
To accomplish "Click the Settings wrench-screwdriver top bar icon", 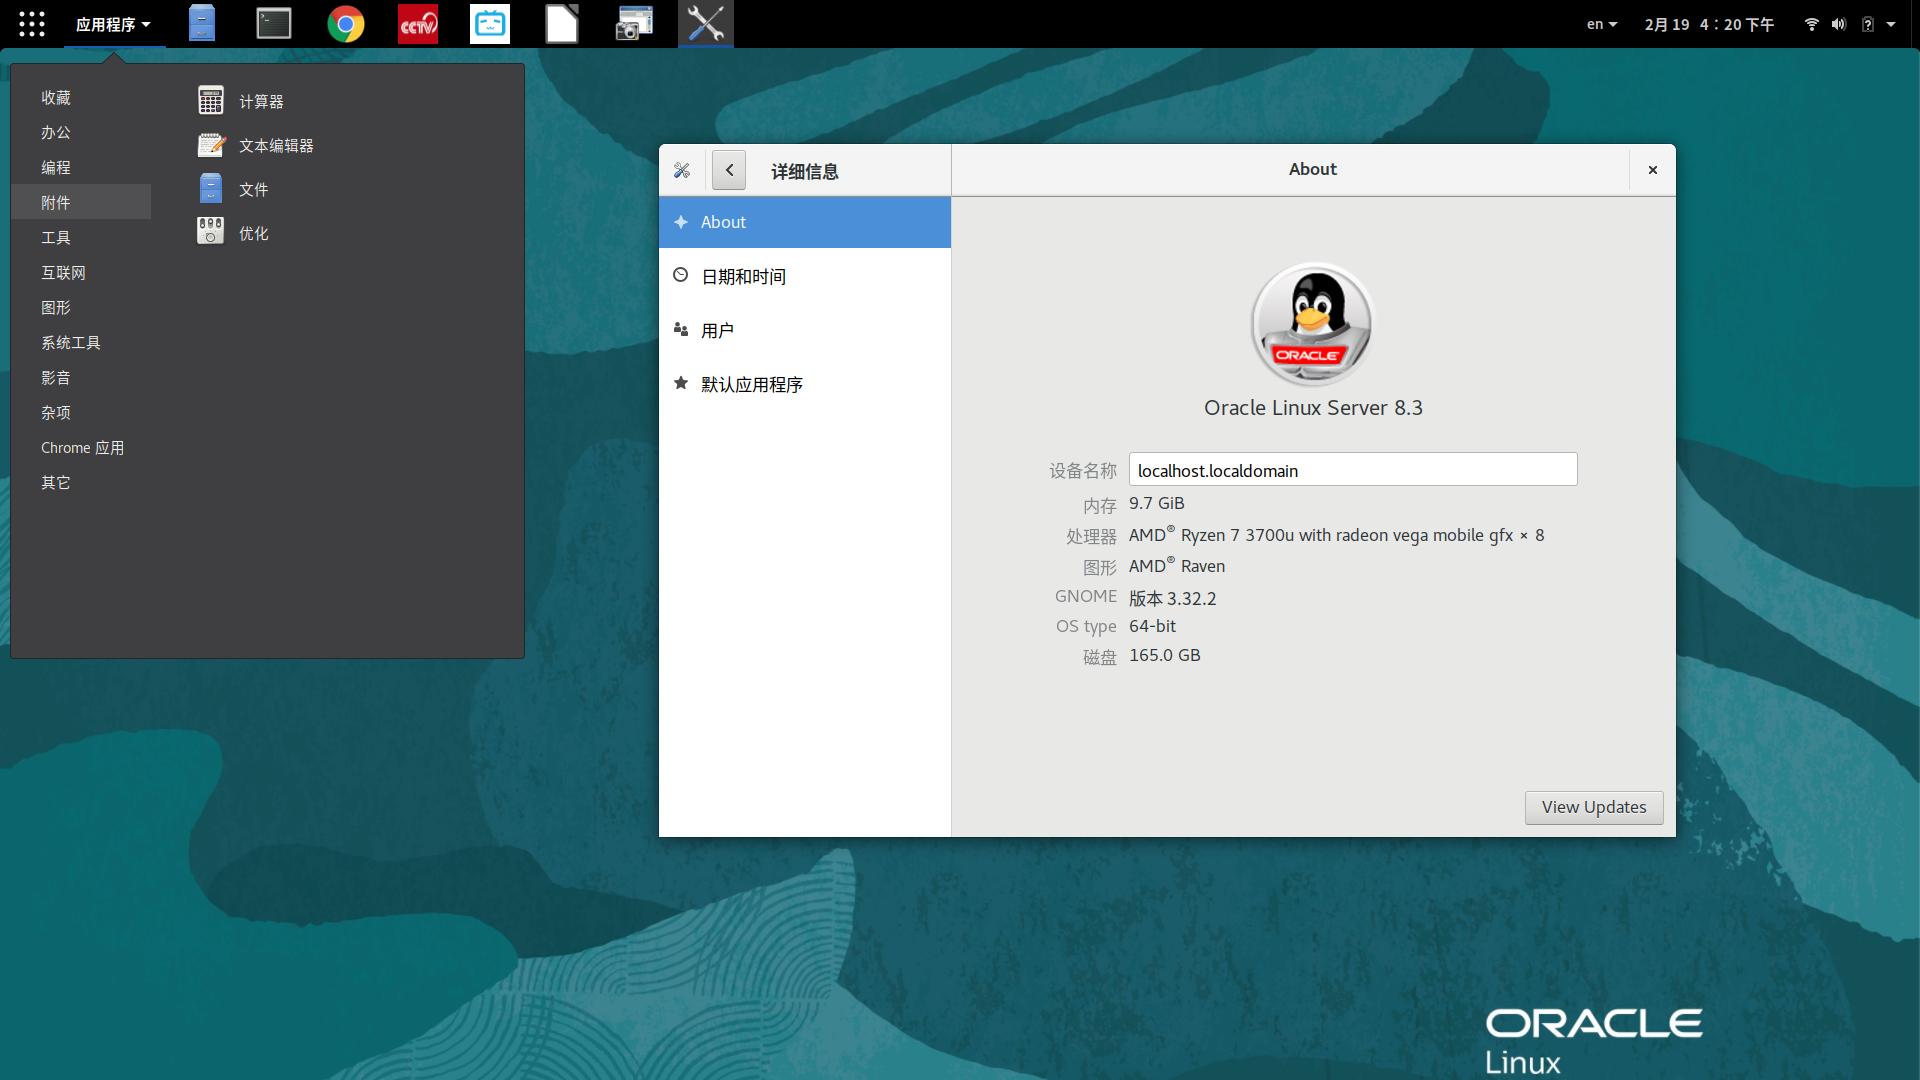I will pyautogui.click(x=706, y=24).
